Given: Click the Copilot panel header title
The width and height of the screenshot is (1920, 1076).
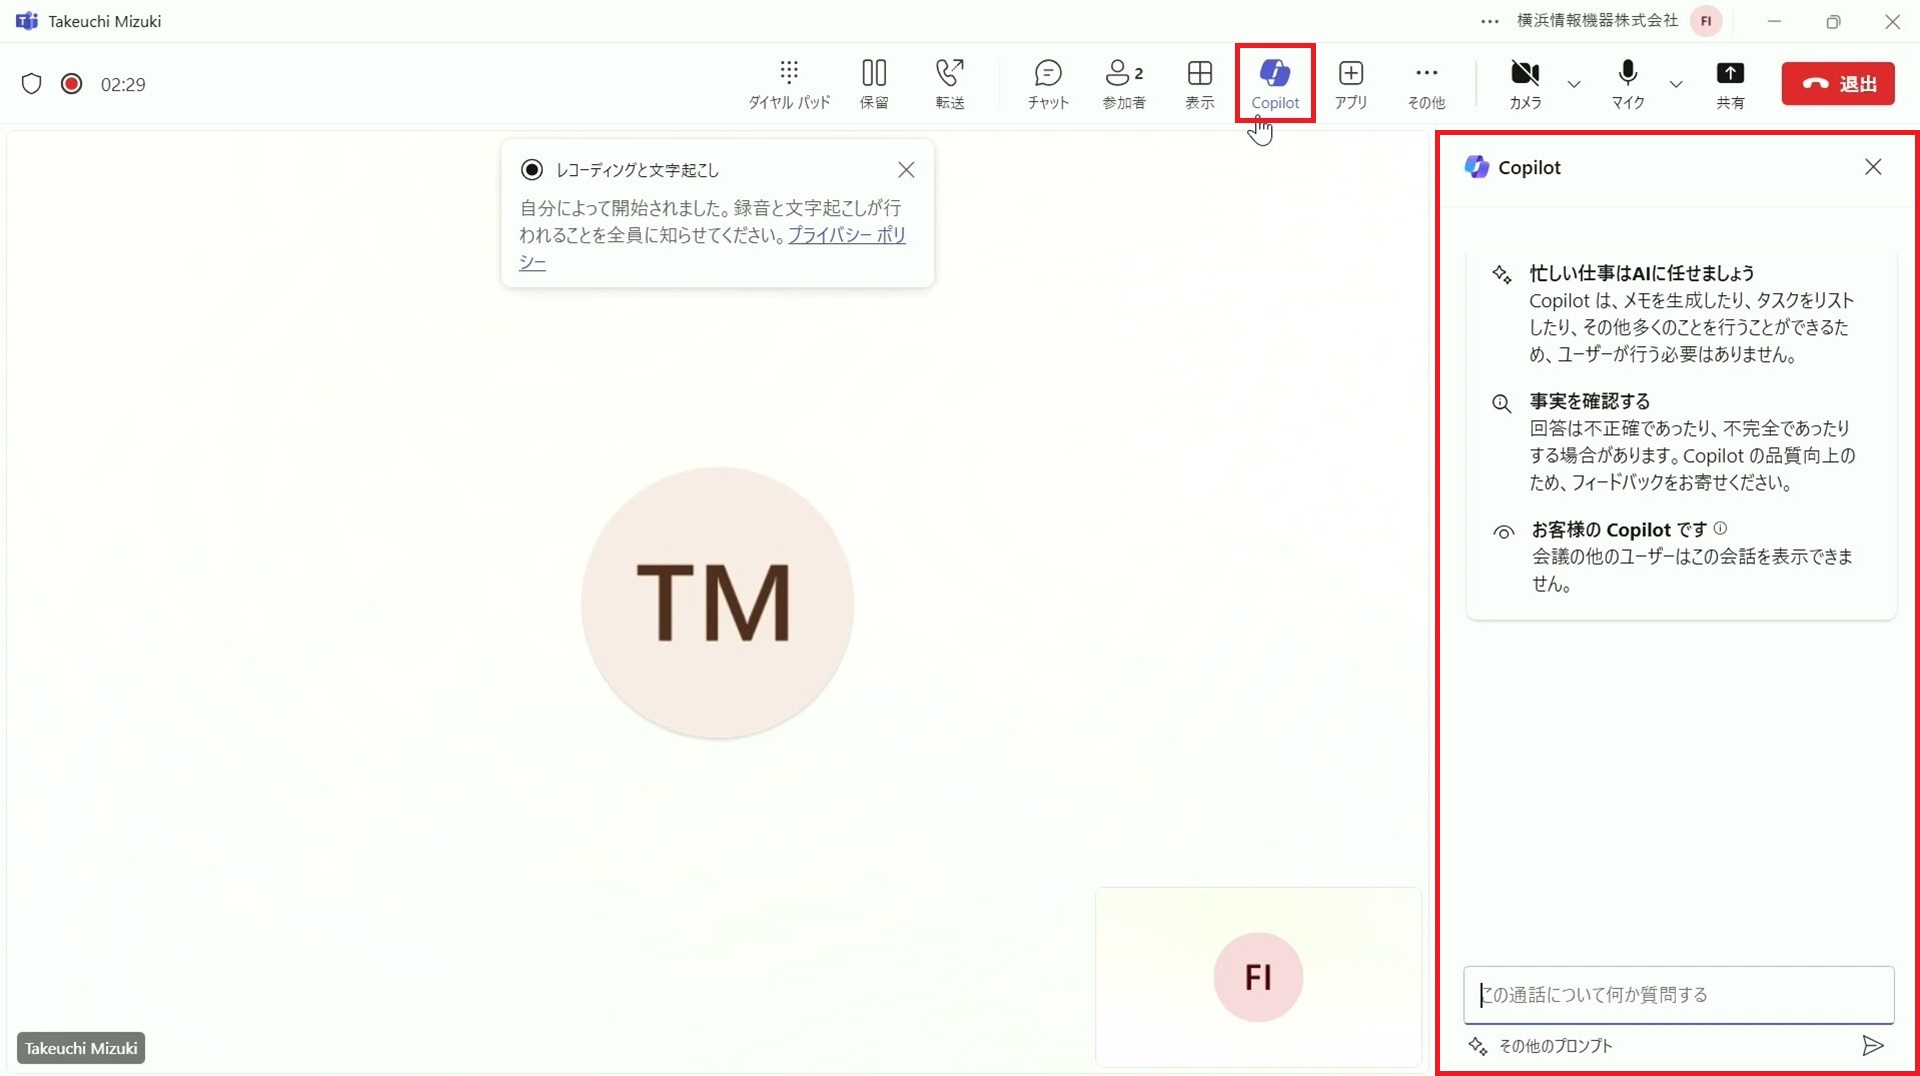Looking at the screenshot, I should (1529, 167).
